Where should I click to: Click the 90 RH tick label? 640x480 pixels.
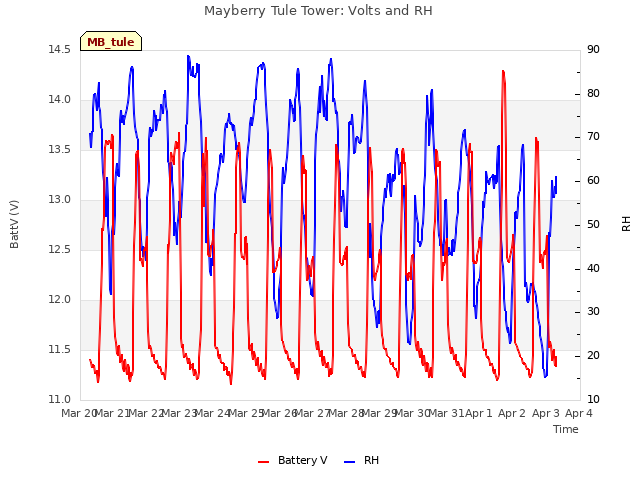[x=593, y=50]
